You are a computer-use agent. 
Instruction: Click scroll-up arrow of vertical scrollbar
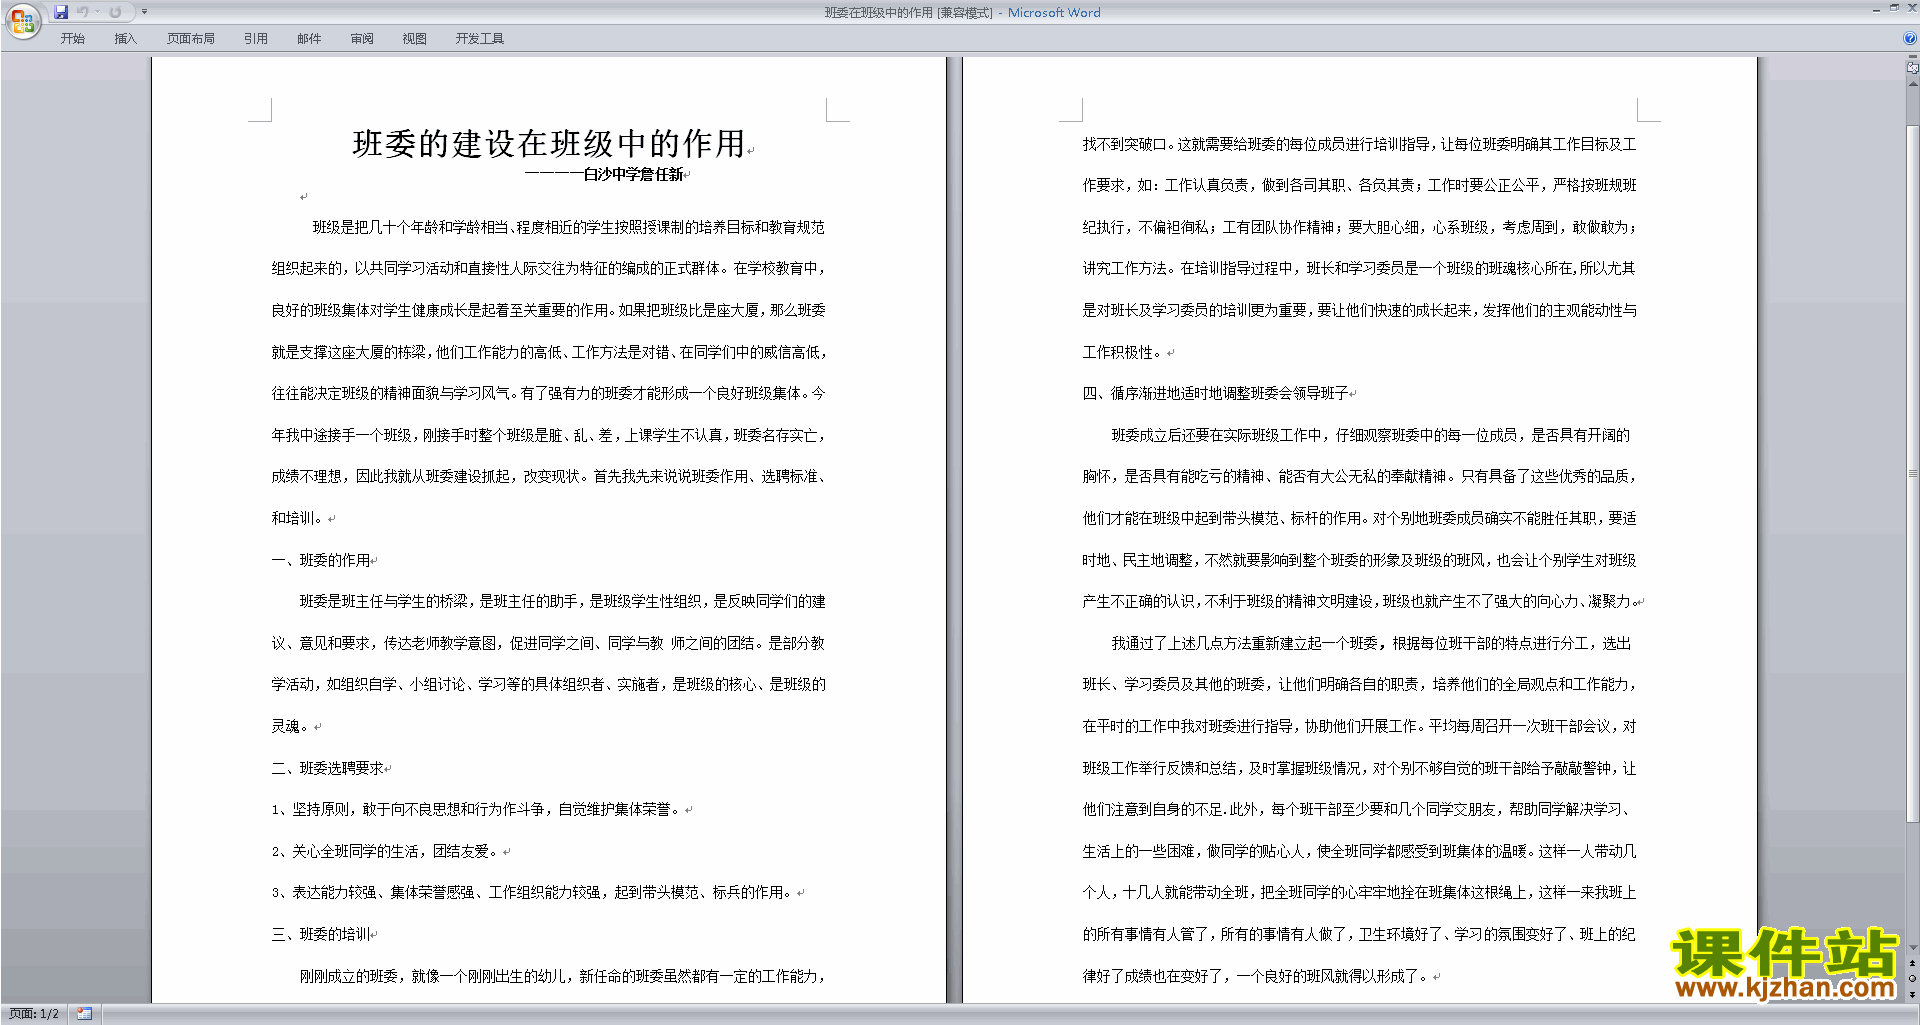(1912, 84)
